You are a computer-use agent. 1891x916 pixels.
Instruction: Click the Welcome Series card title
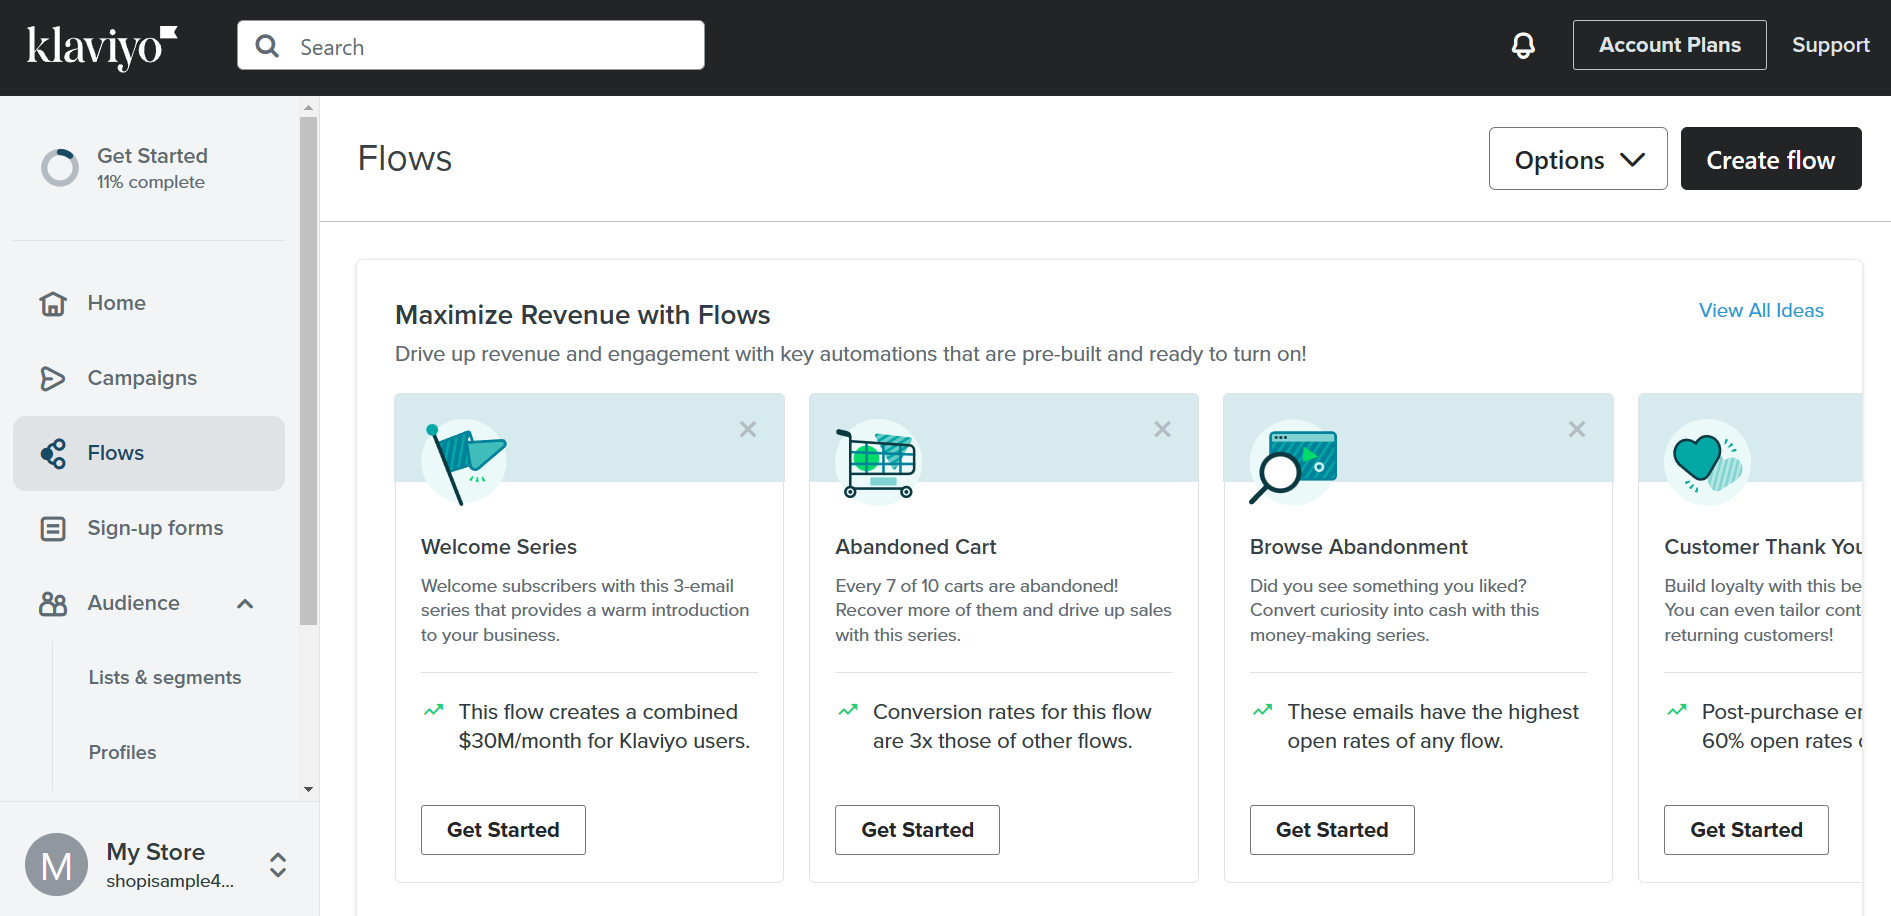[x=499, y=547]
